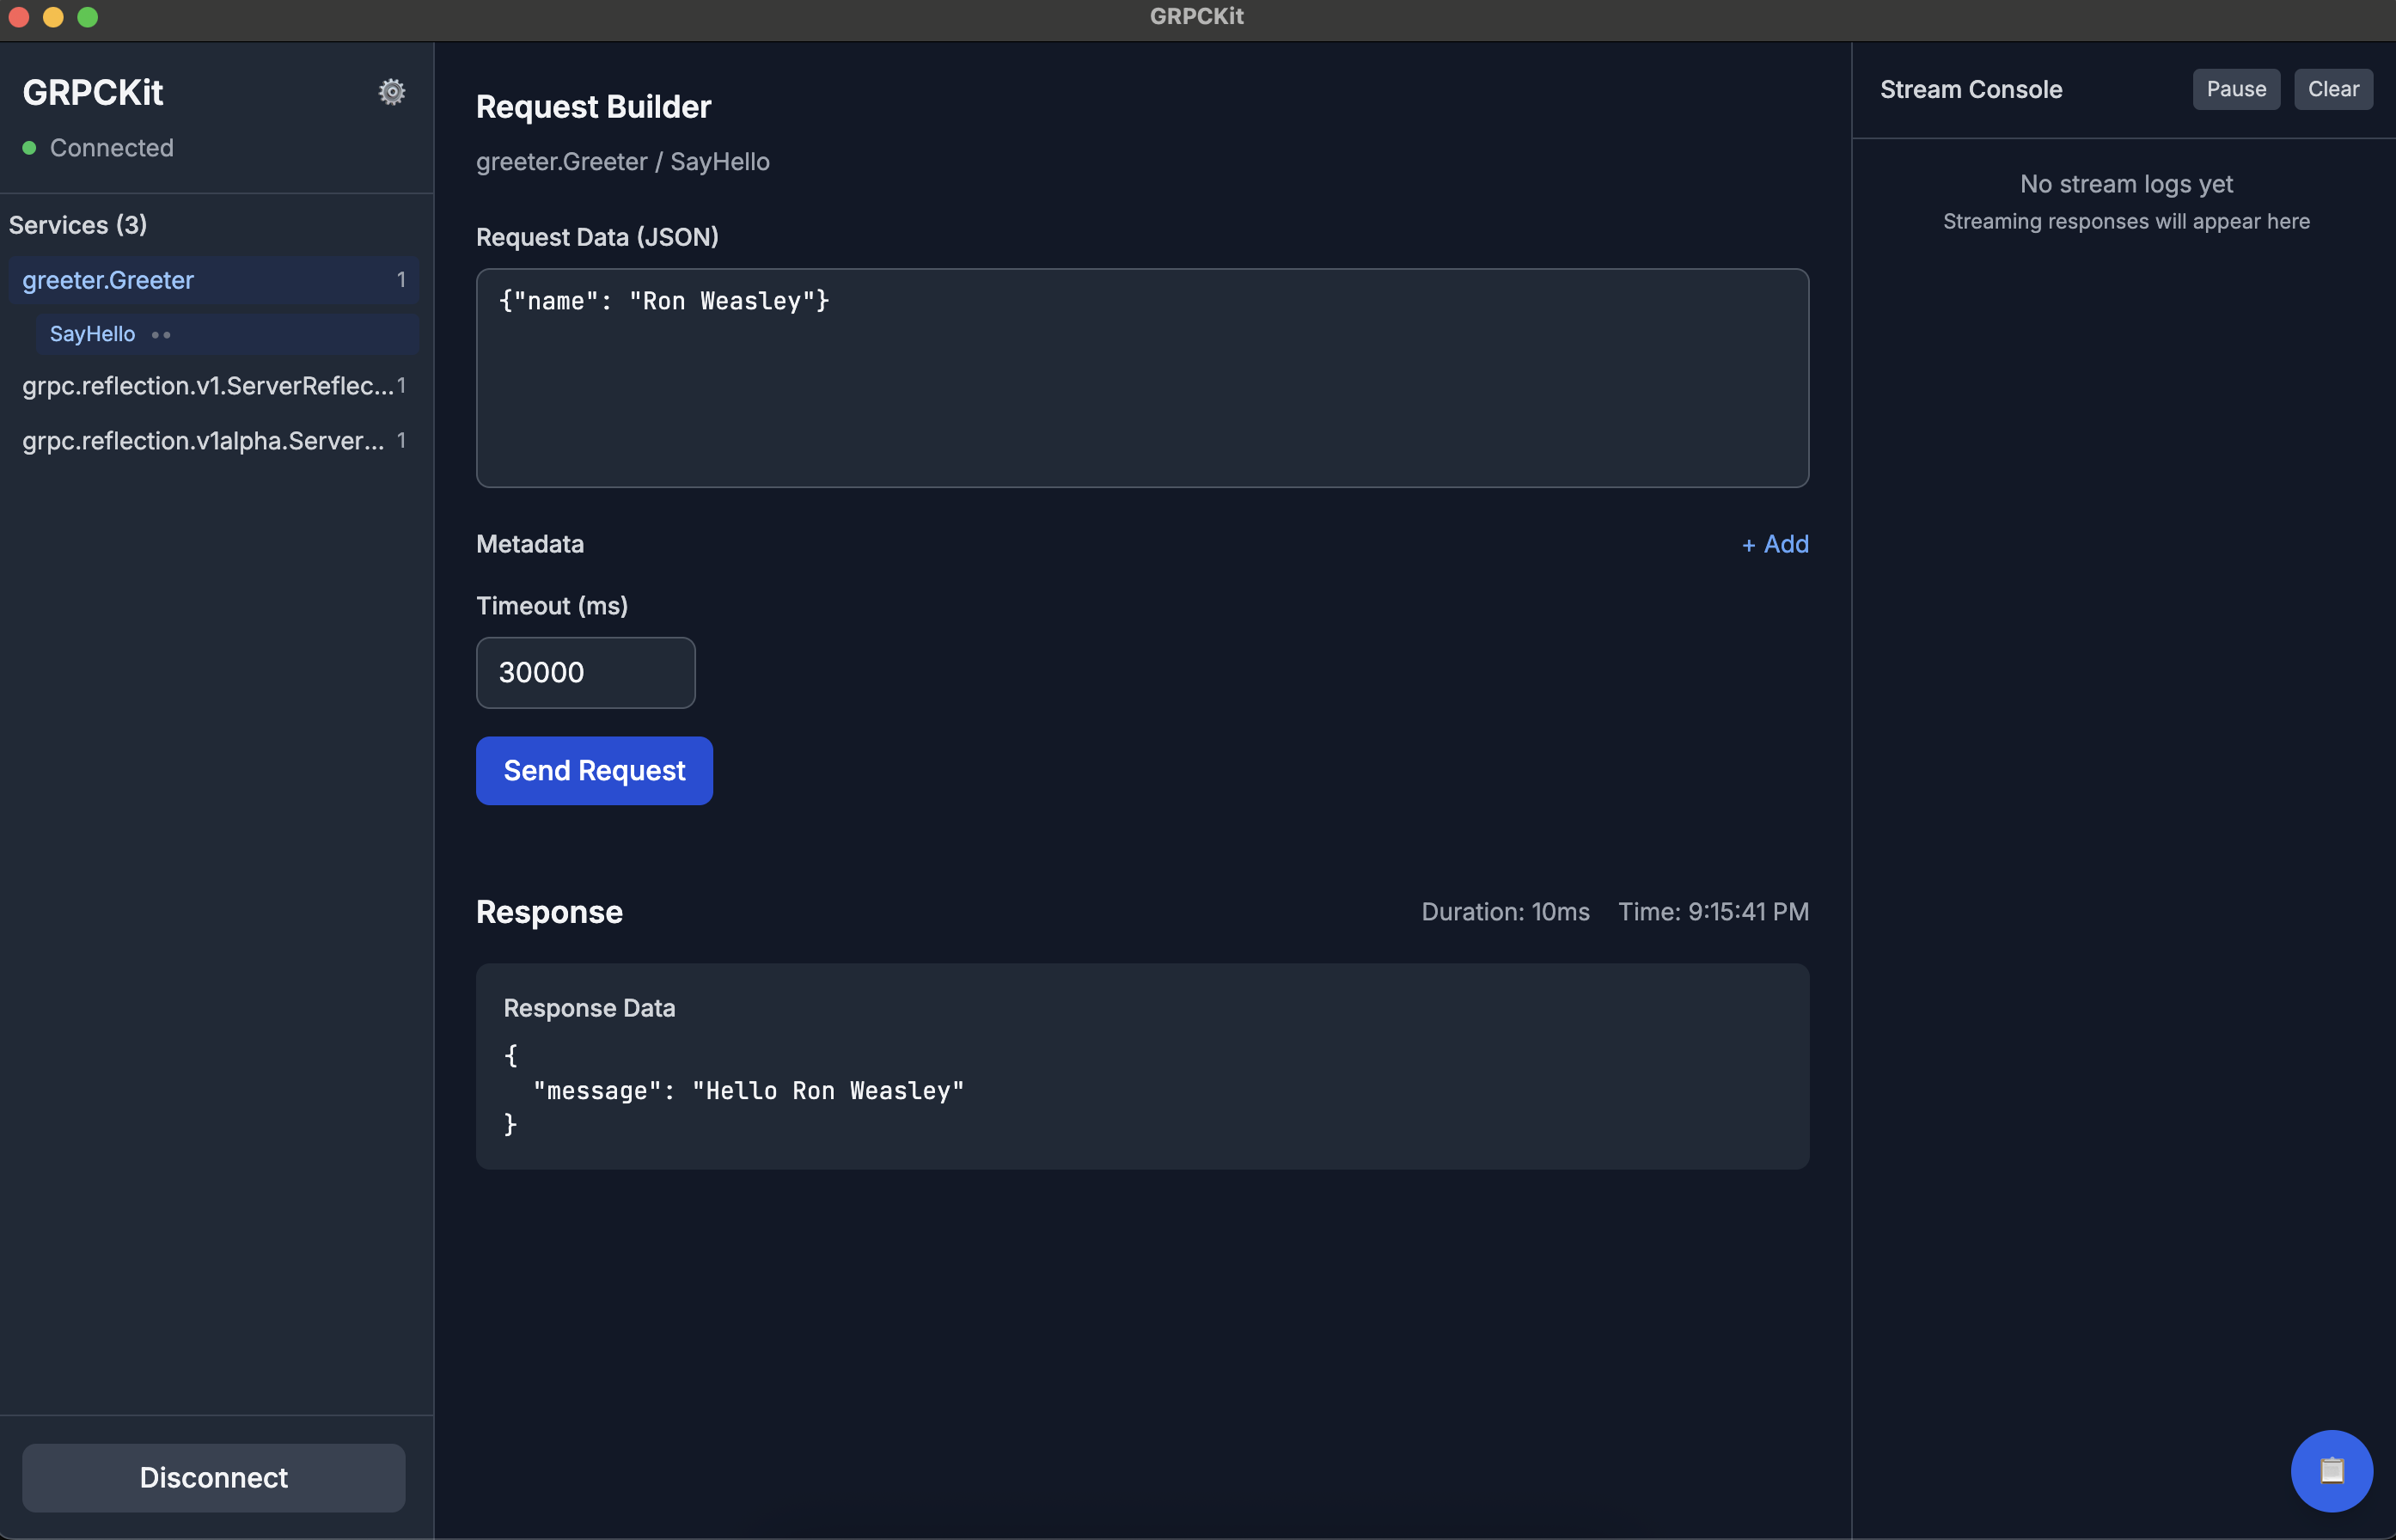Focus the Request Data JSON text area

pyautogui.click(x=1142, y=378)
